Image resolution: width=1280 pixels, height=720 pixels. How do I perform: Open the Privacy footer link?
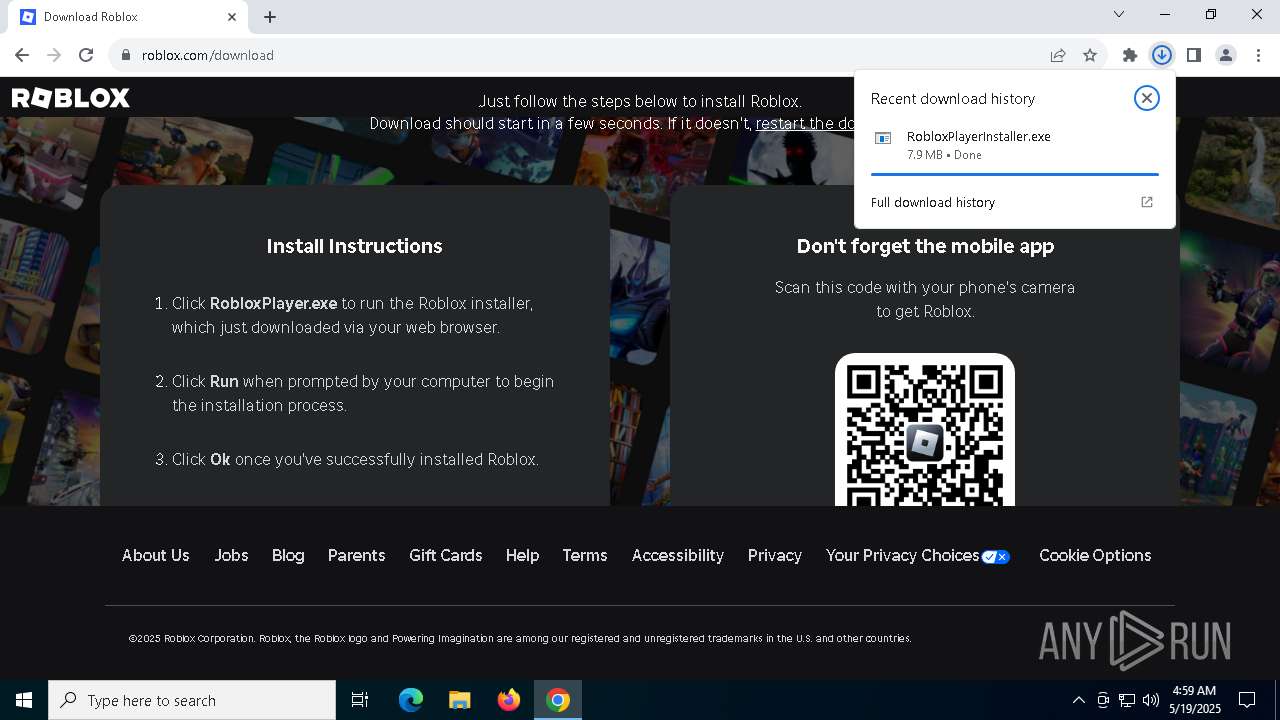click(x=775, y=555)
